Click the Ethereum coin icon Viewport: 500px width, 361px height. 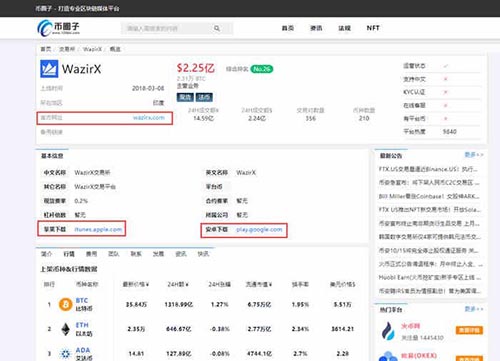coord(65,329)
